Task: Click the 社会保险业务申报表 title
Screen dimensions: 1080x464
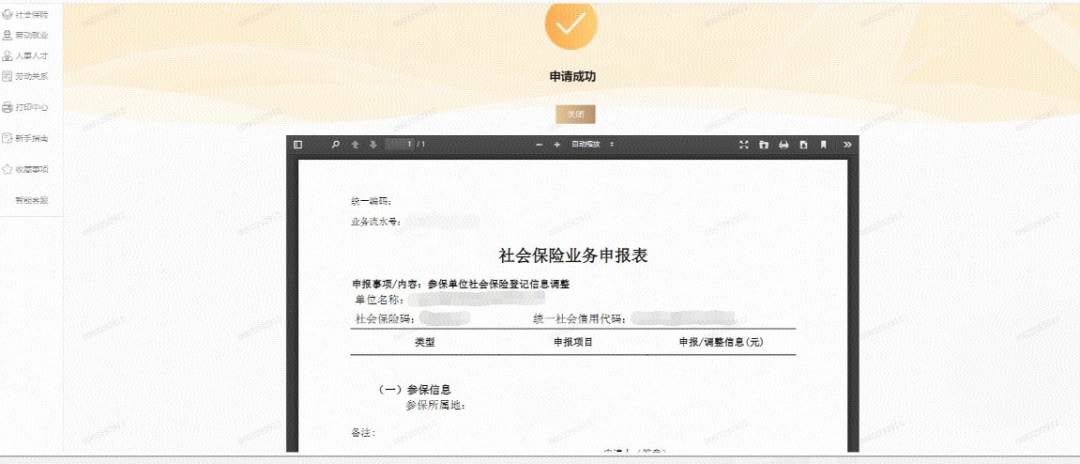Action: [573, 255]
